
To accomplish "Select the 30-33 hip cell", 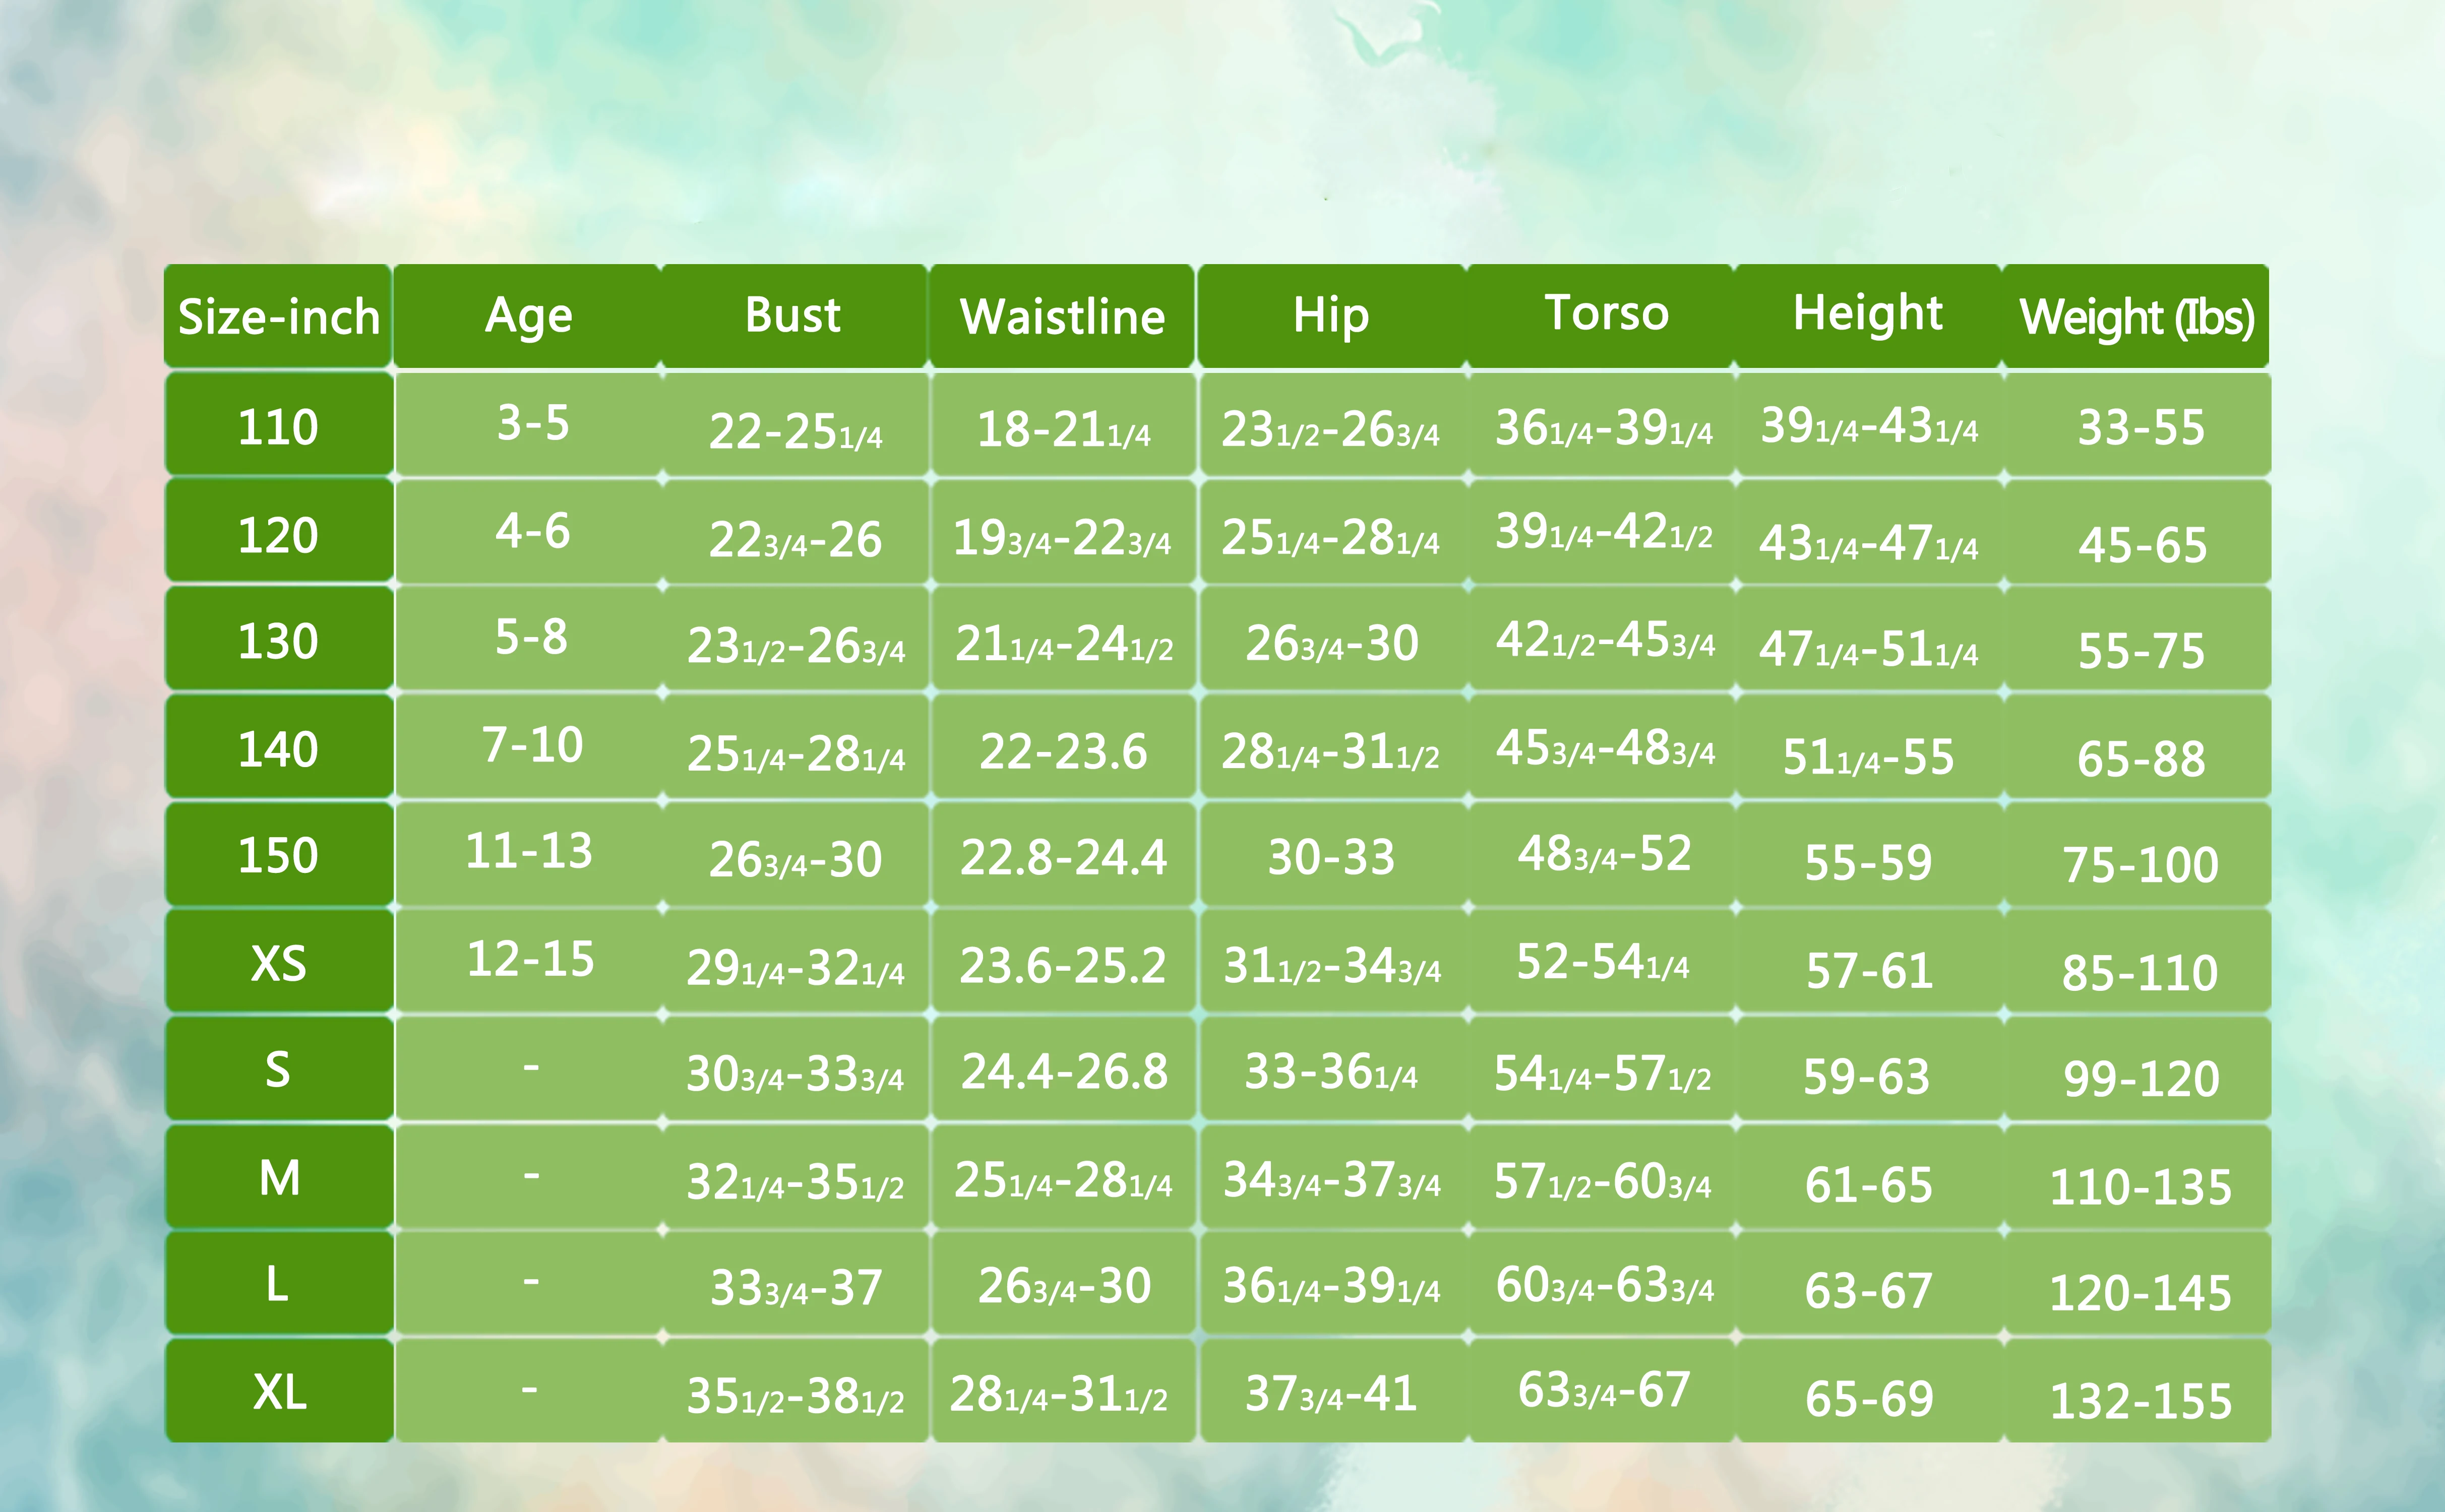I will [x=1331, y=857].
